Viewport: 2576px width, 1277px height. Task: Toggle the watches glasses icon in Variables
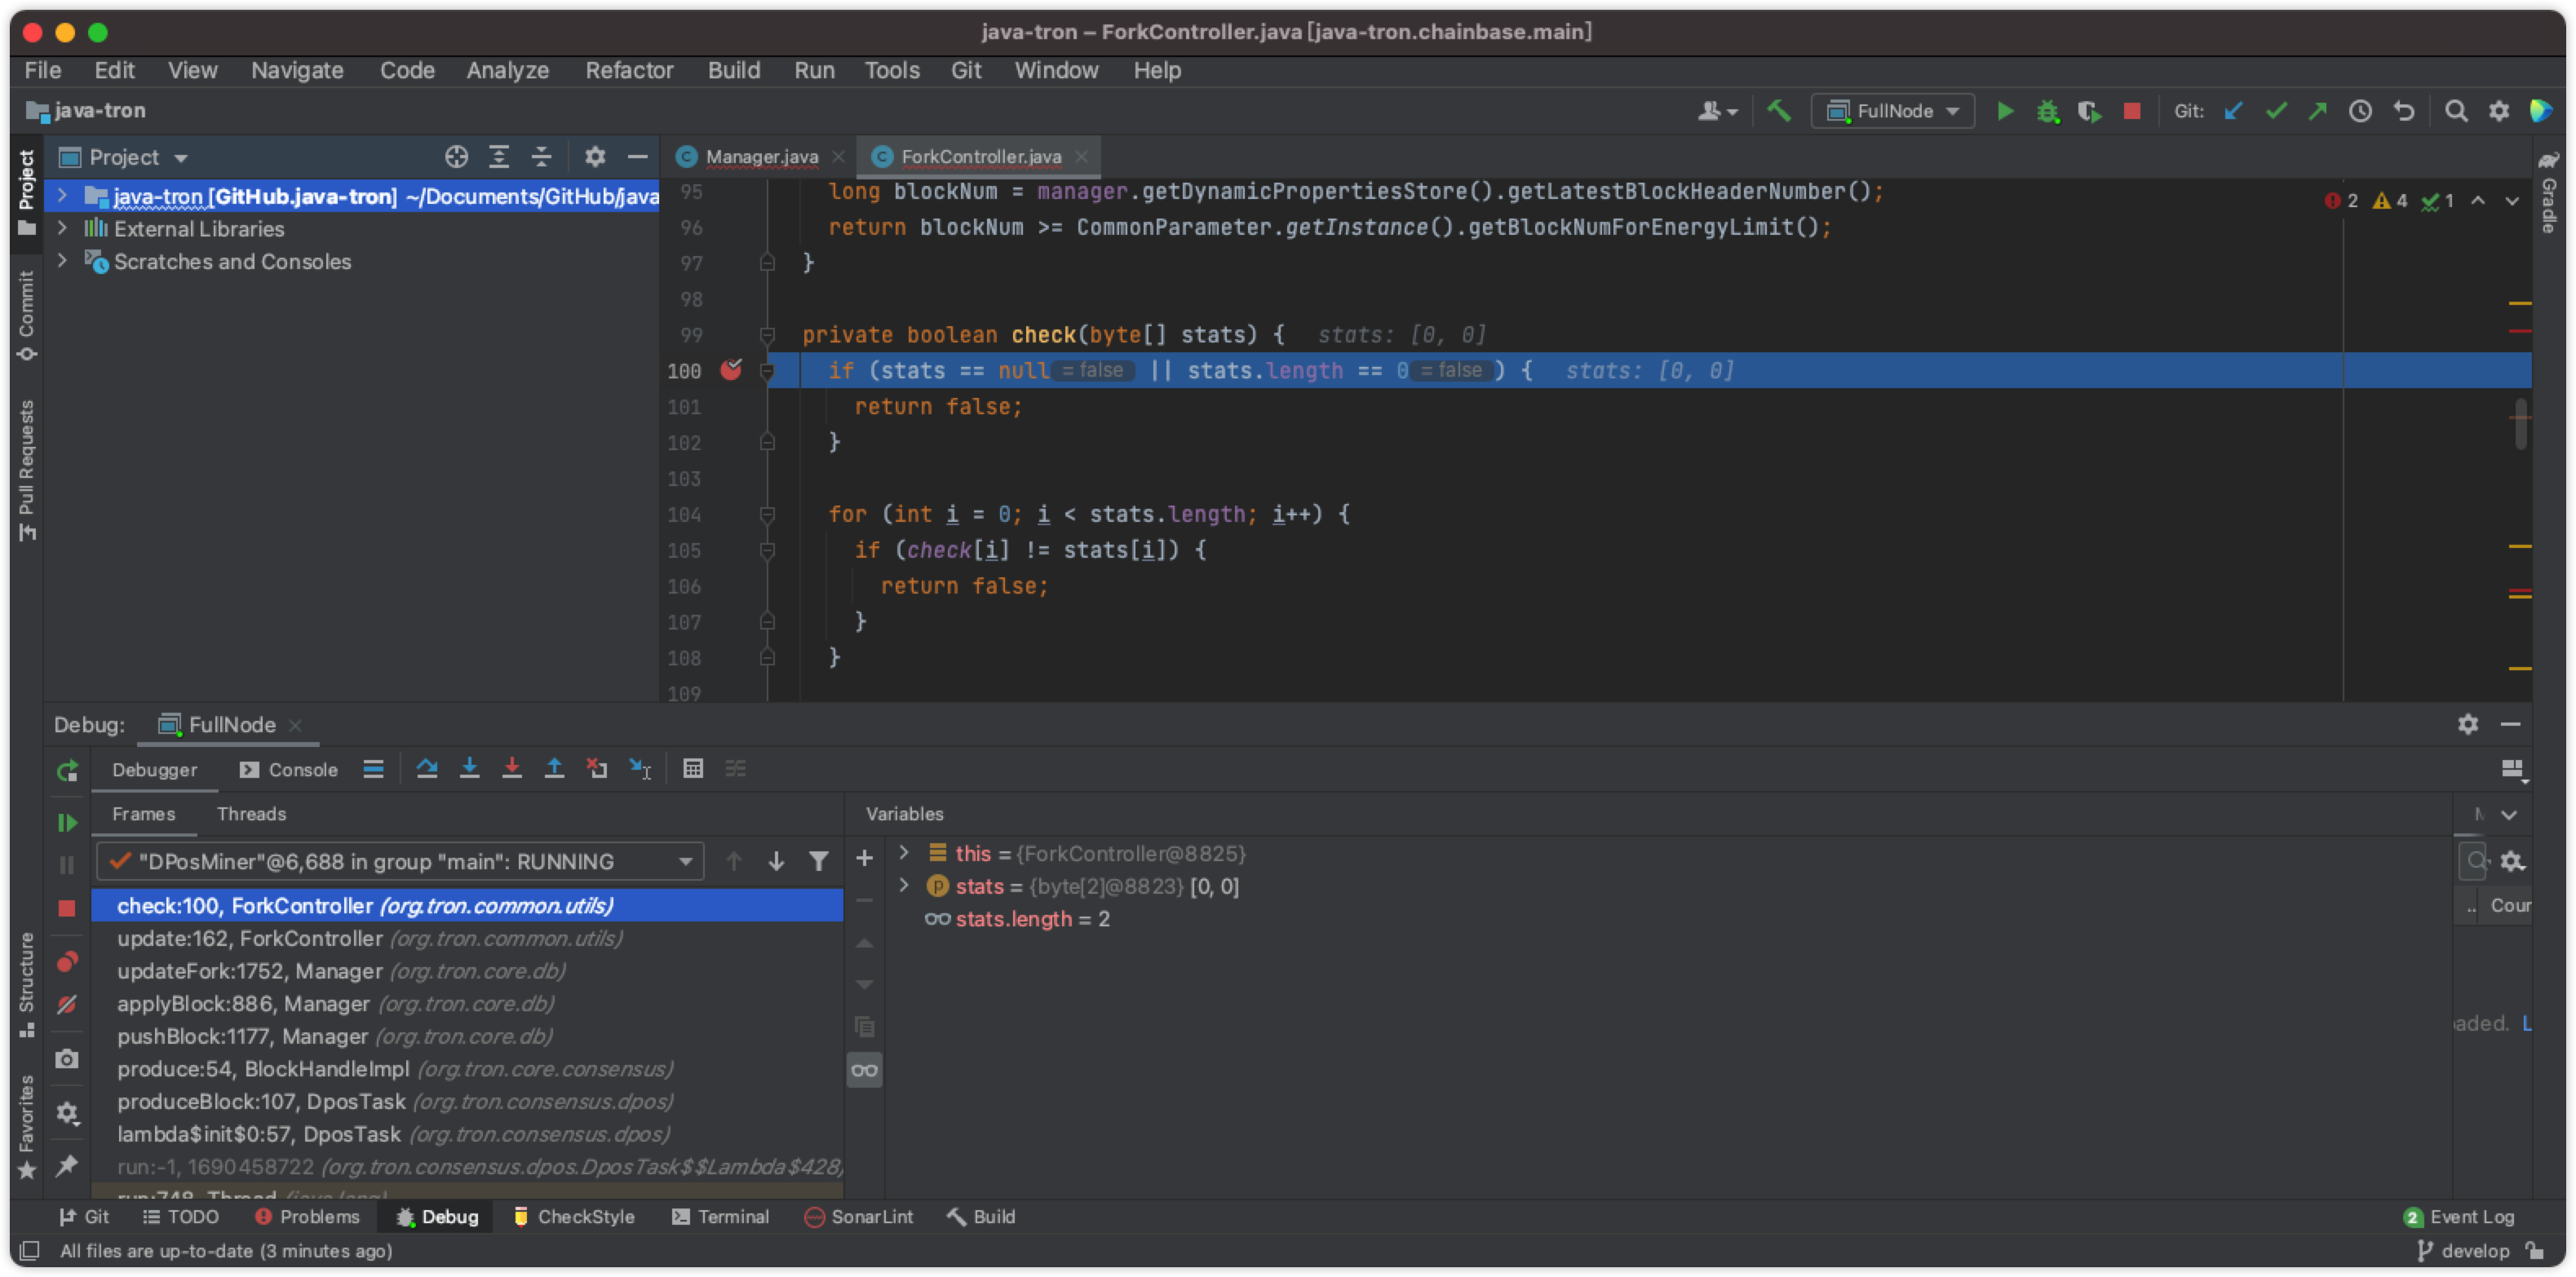pyautogui.click(x=864, y=1070)
